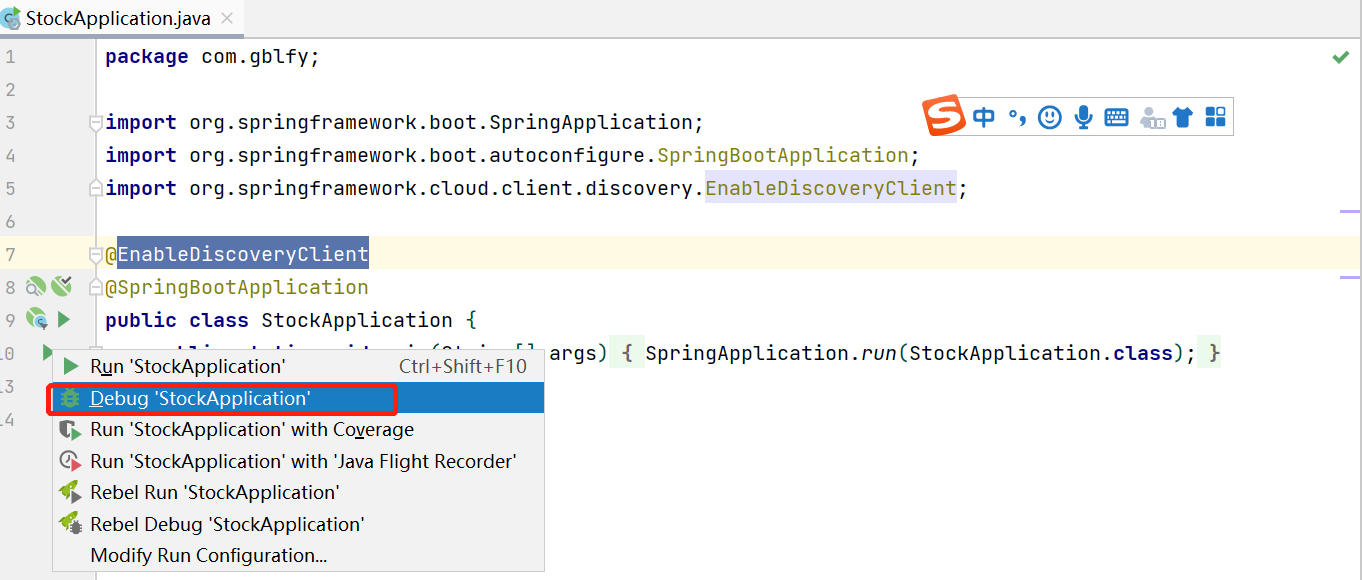Click the highlighted EnableDiscoveryClient import reference
The height and width of the screenshot is (580, 1362).
point(831,188)
